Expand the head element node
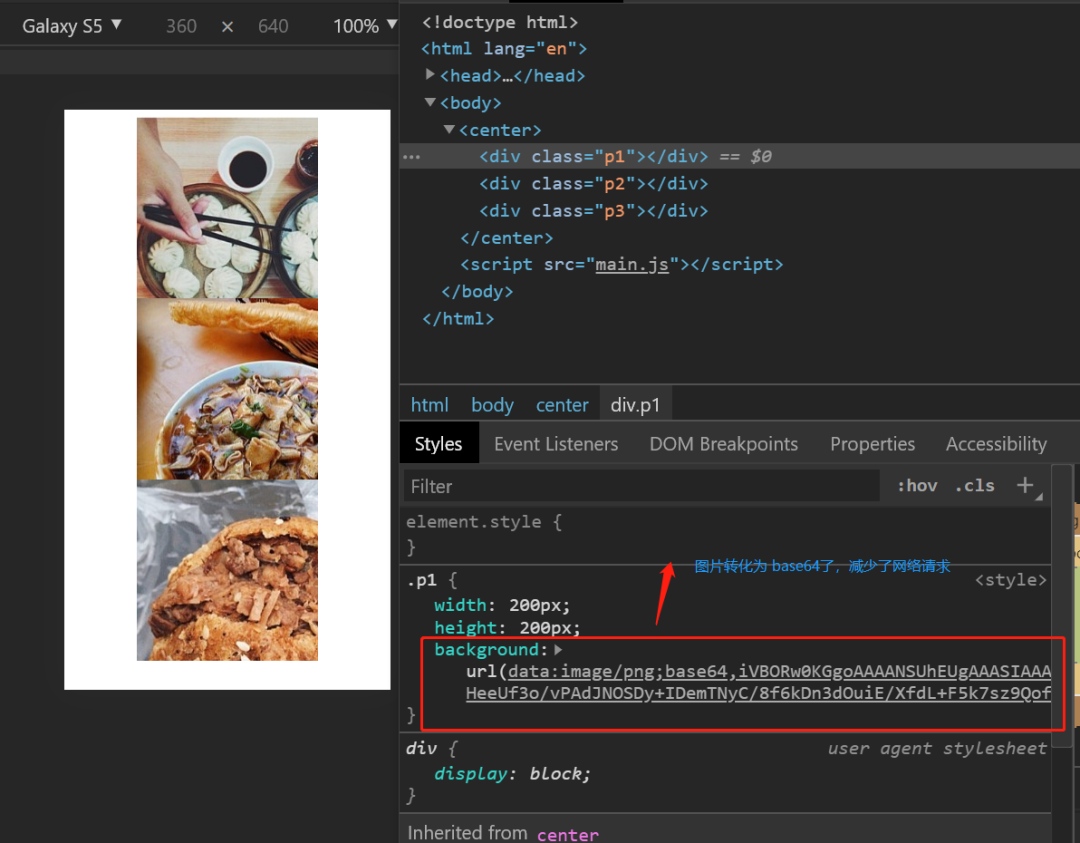 pos(430,74)
